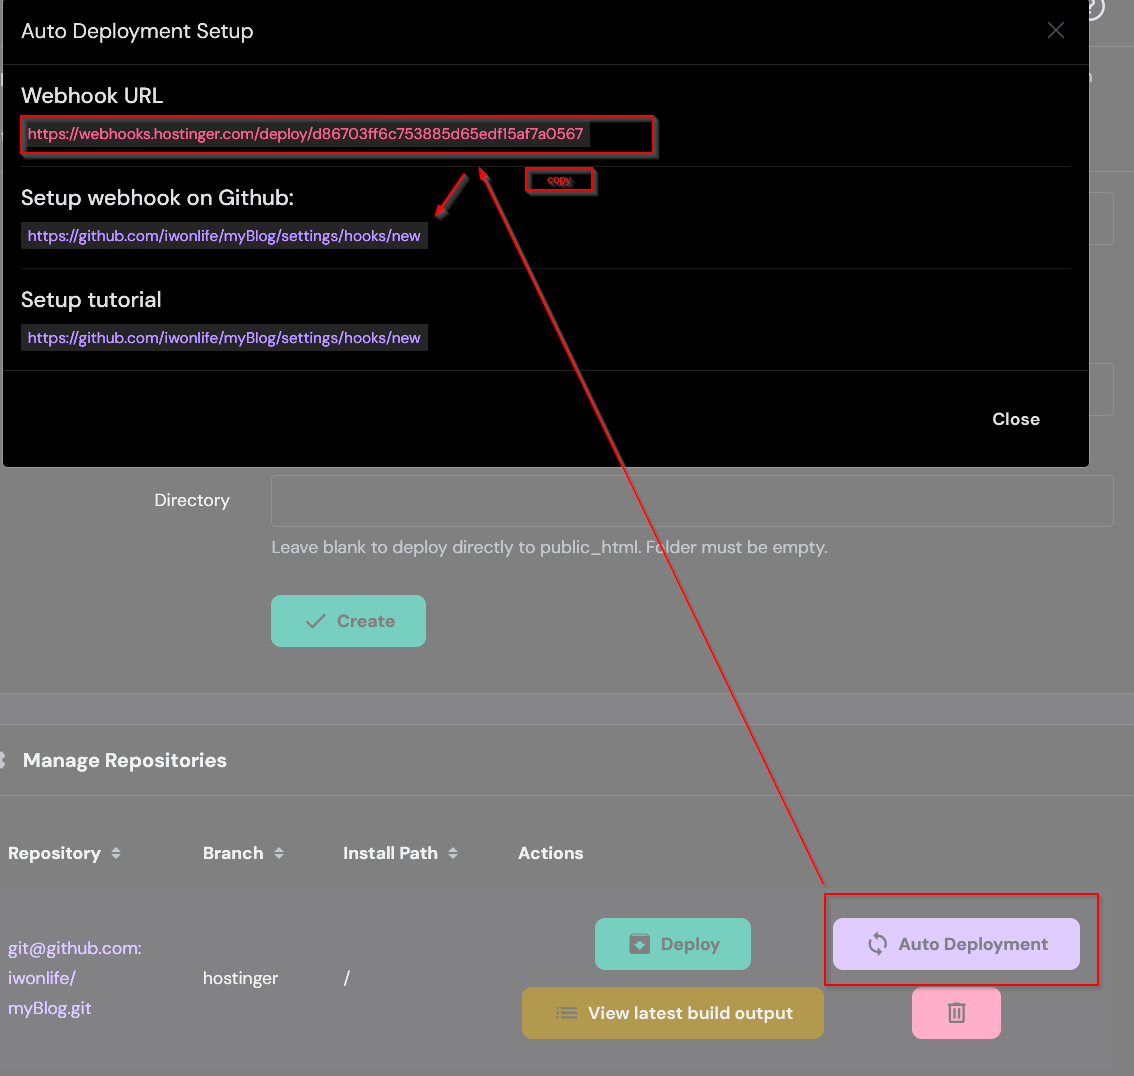Focus the Directory input field
Screen dimensions: 1134x1076
pos(691,501)
